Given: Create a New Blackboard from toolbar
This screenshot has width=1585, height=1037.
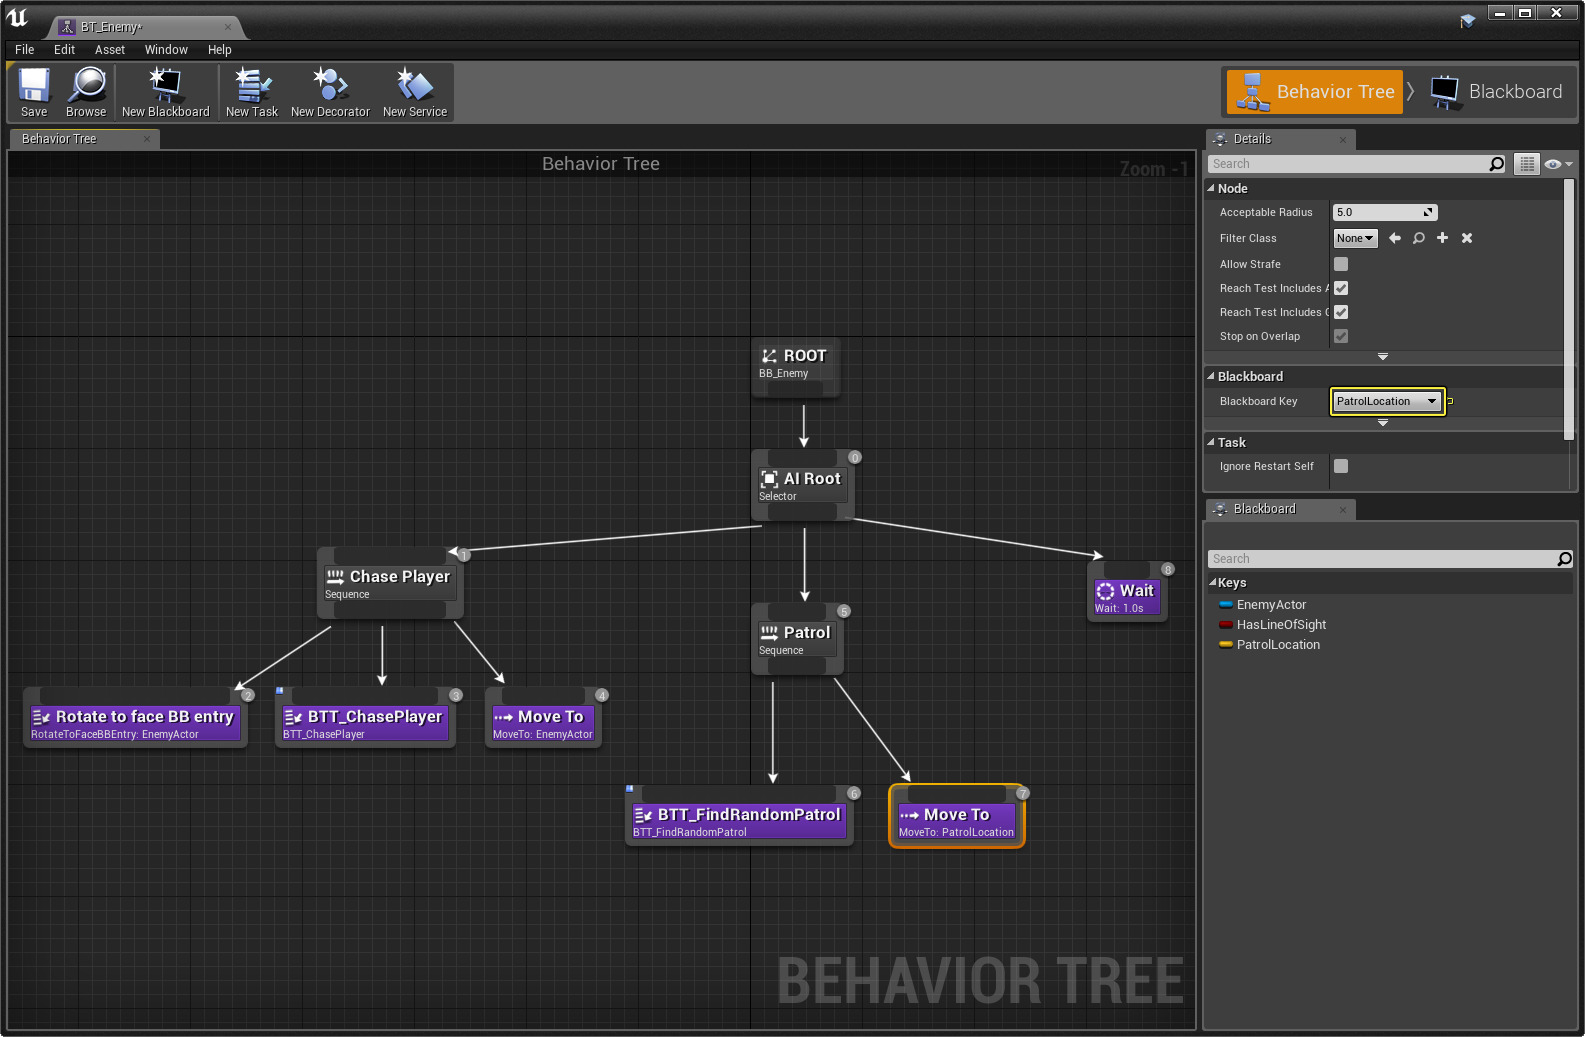Looking at the screenshot, I should (165, 92).
